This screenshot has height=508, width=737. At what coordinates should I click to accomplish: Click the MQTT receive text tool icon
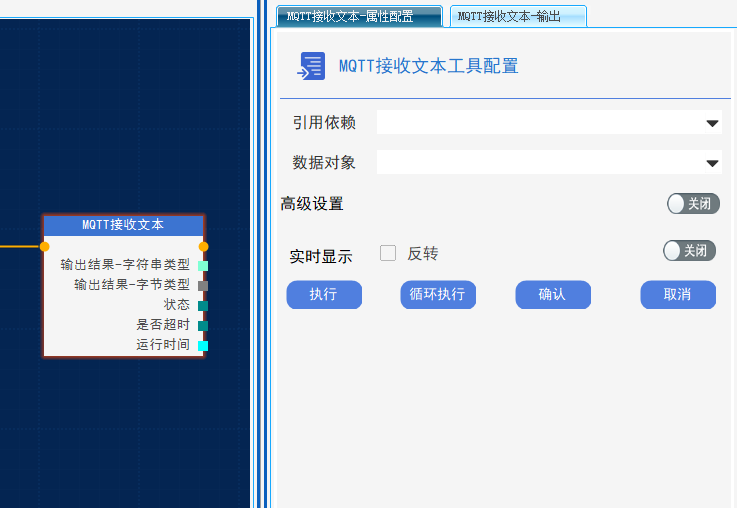[x=311, y=66]
